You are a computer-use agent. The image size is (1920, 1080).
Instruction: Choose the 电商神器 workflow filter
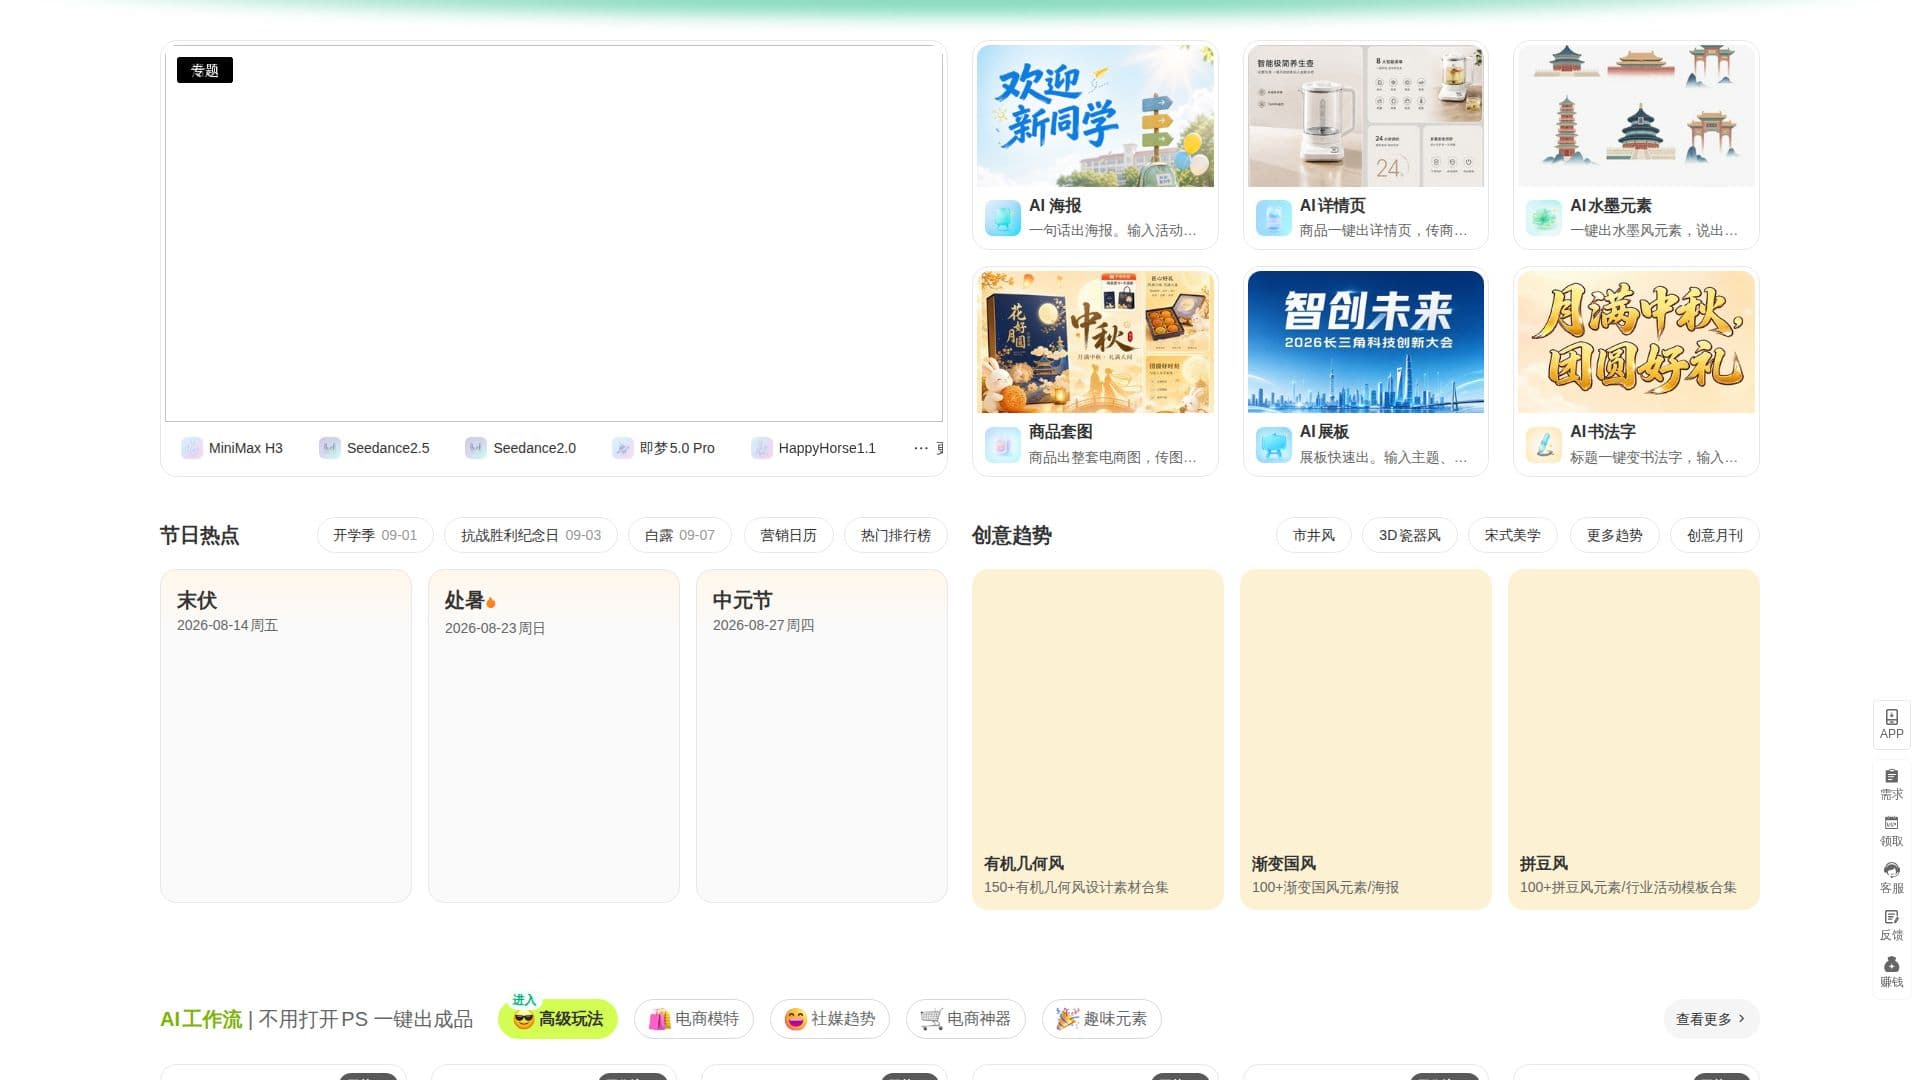(x=965, y=1019)
